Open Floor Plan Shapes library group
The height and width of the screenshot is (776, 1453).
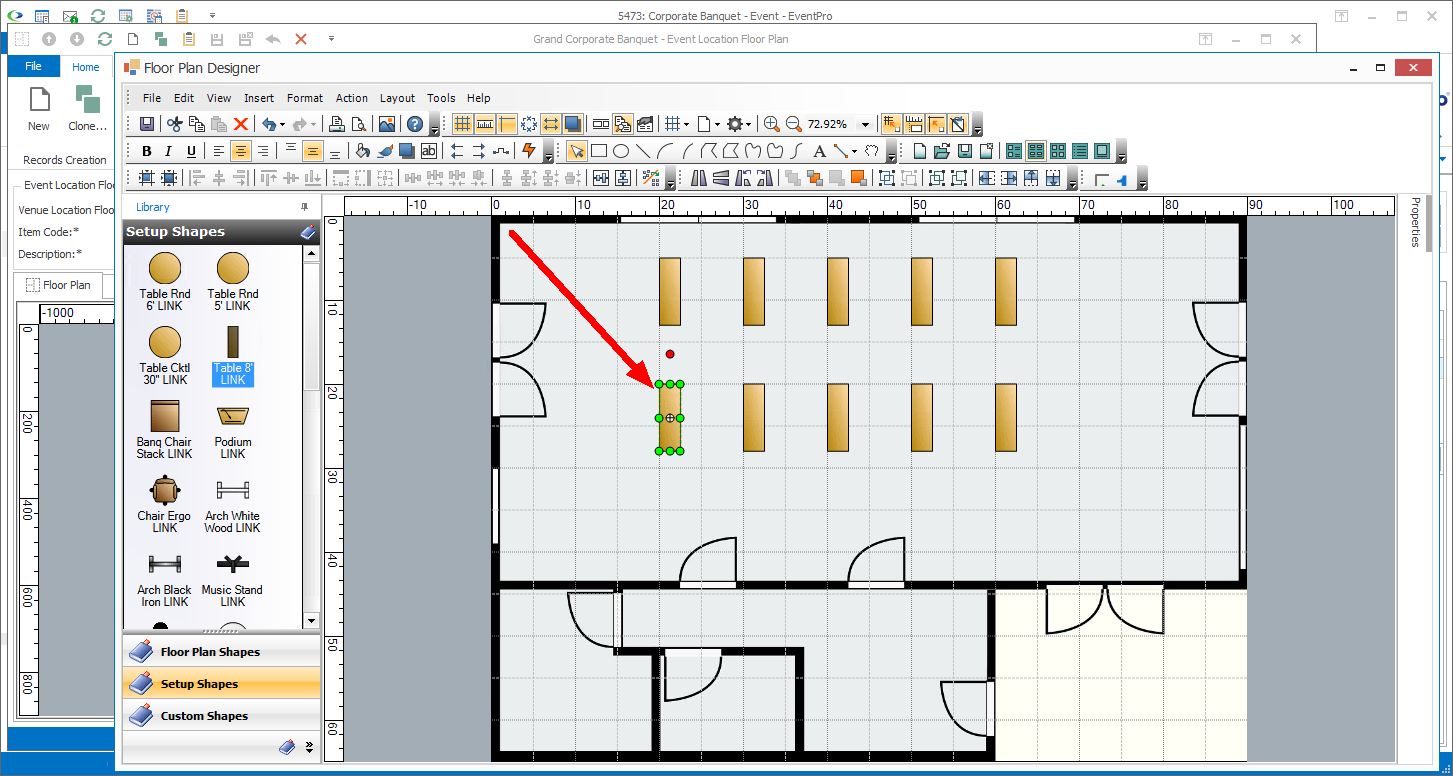click(221, 652)
